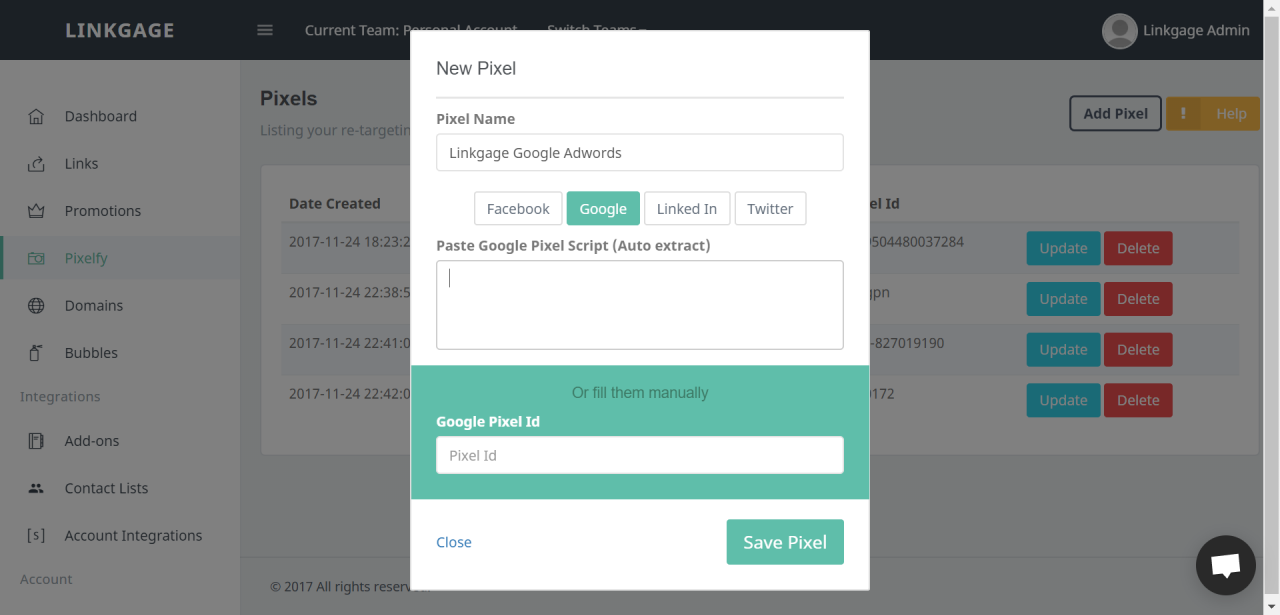Choose Twitter pixel type
The image size is (1280, 615).
click(770, 209)
